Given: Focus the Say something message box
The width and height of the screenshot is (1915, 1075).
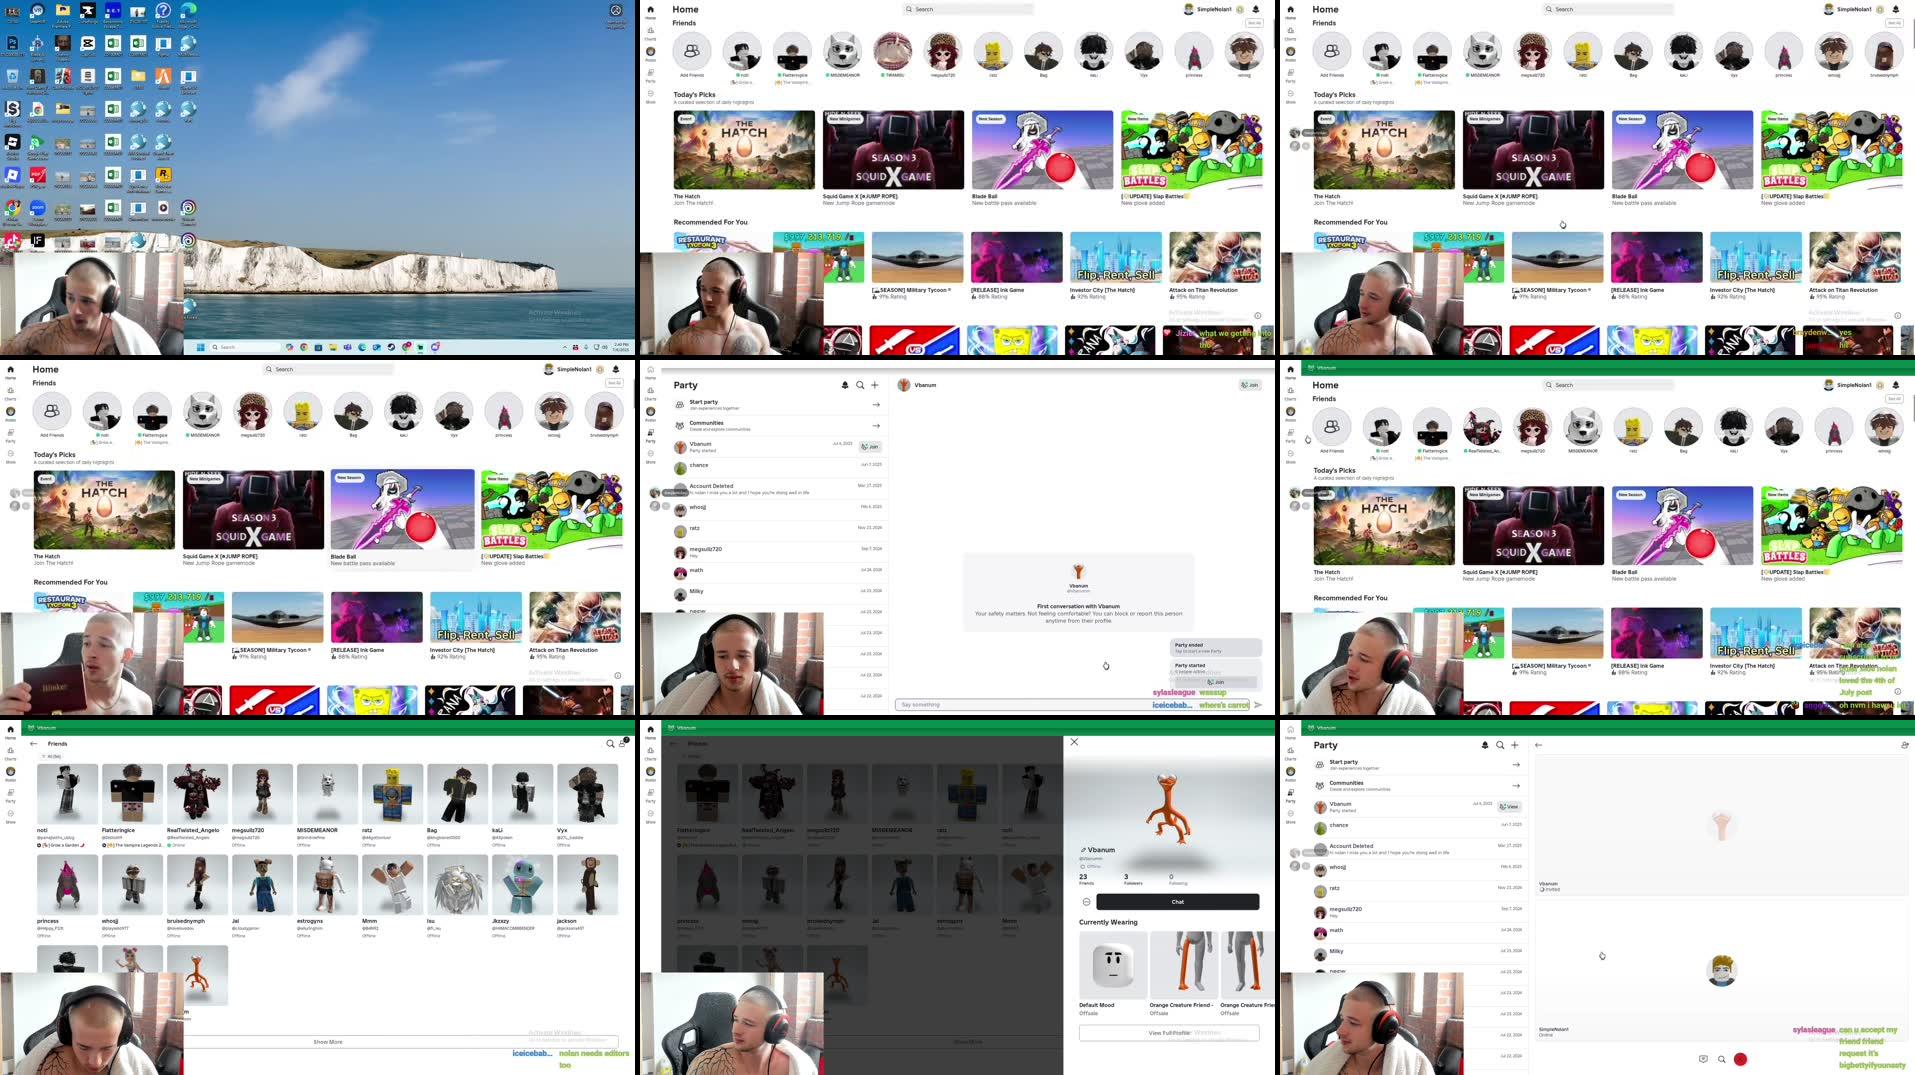Looking at the screenshot, I should pyautogui.click(x=1070, y=705).
